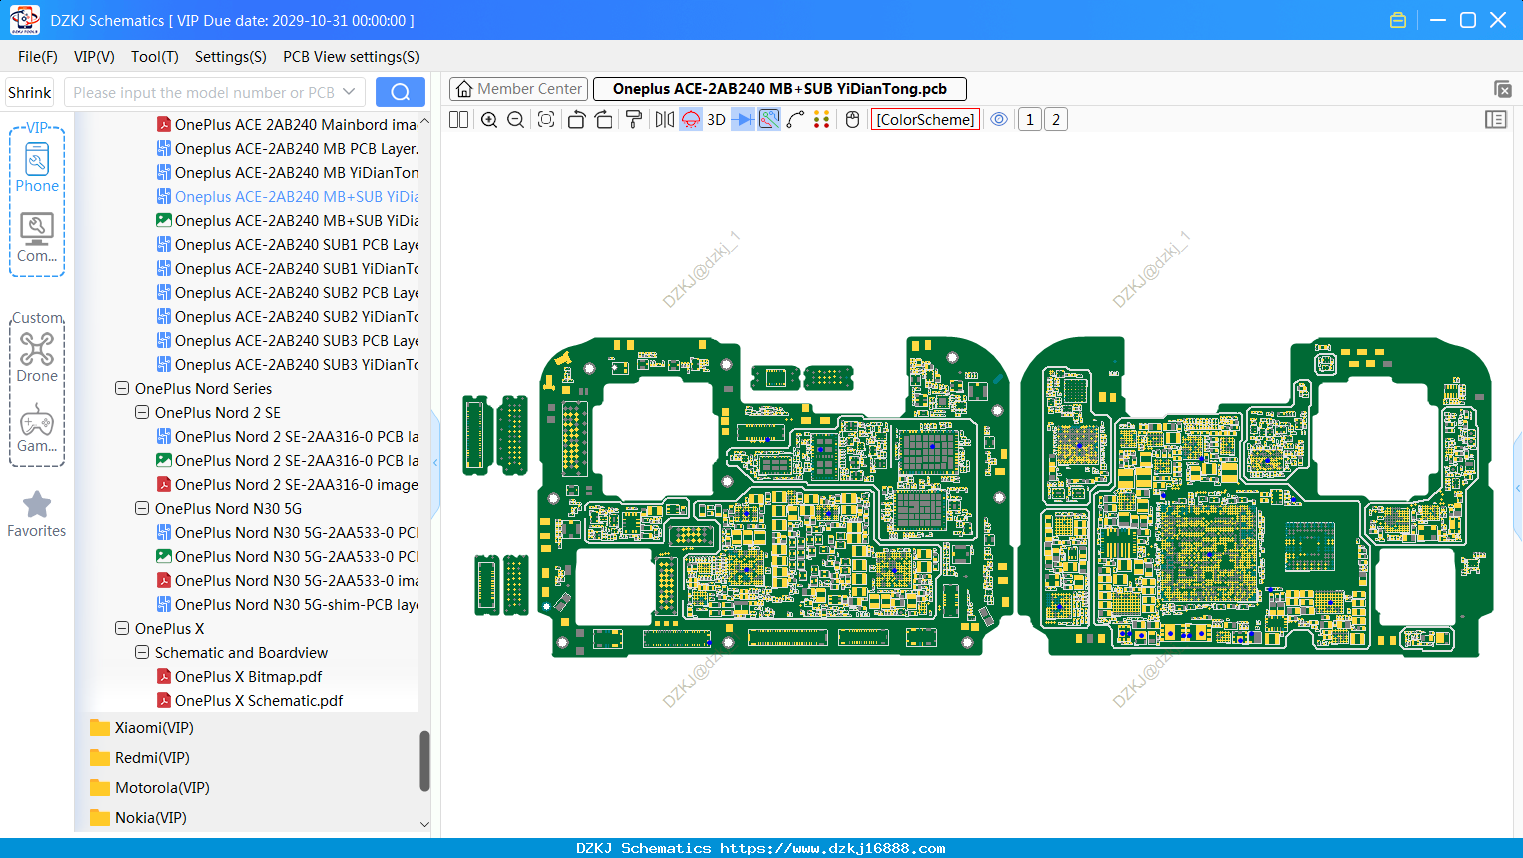The width and height of the screenshot is (1523, 858).
Task: Fit the board to screen
Action: pos(546,120)
